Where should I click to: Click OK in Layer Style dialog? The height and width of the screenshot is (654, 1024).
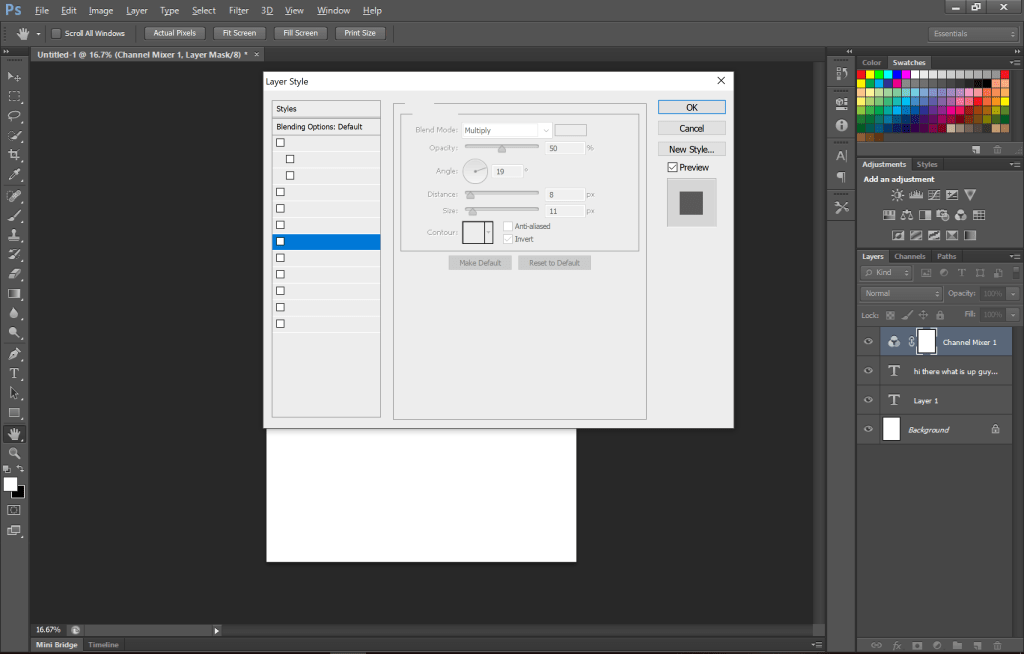click(691, 107)
